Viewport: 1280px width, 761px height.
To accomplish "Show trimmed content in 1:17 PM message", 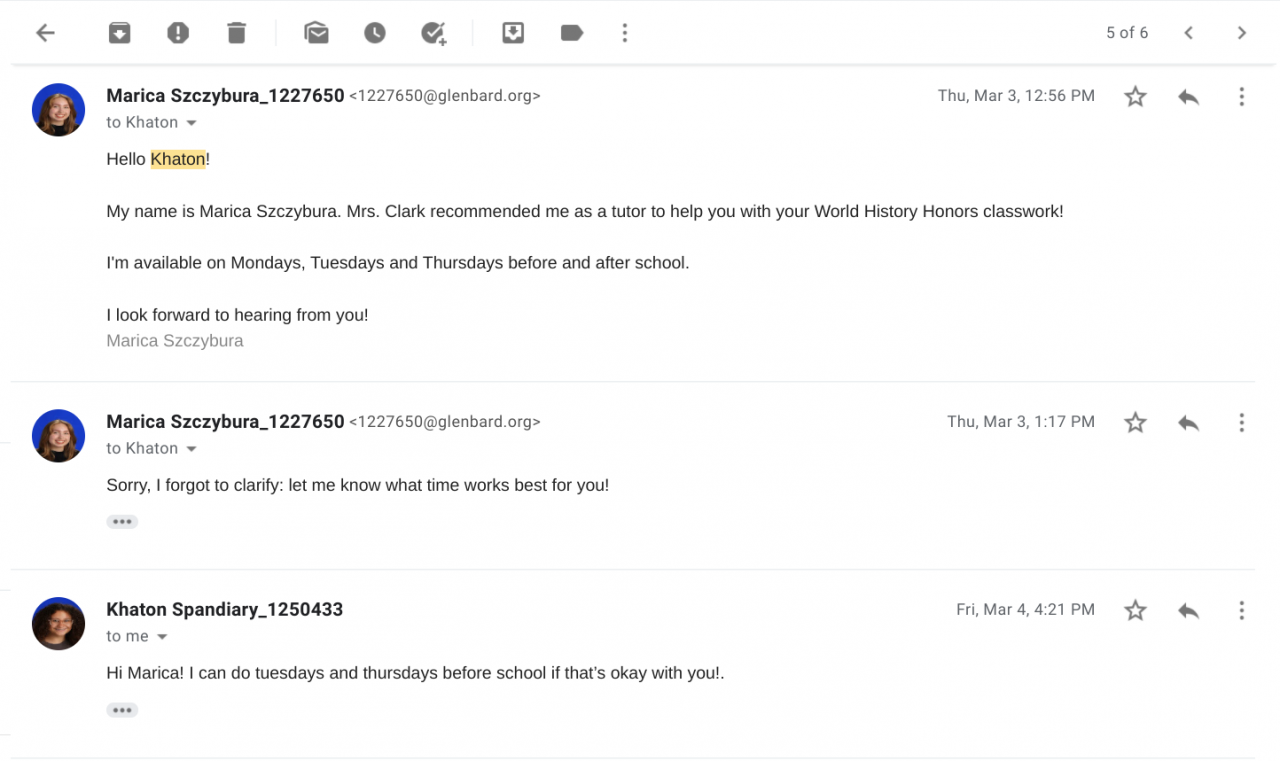I will [122, 522].
